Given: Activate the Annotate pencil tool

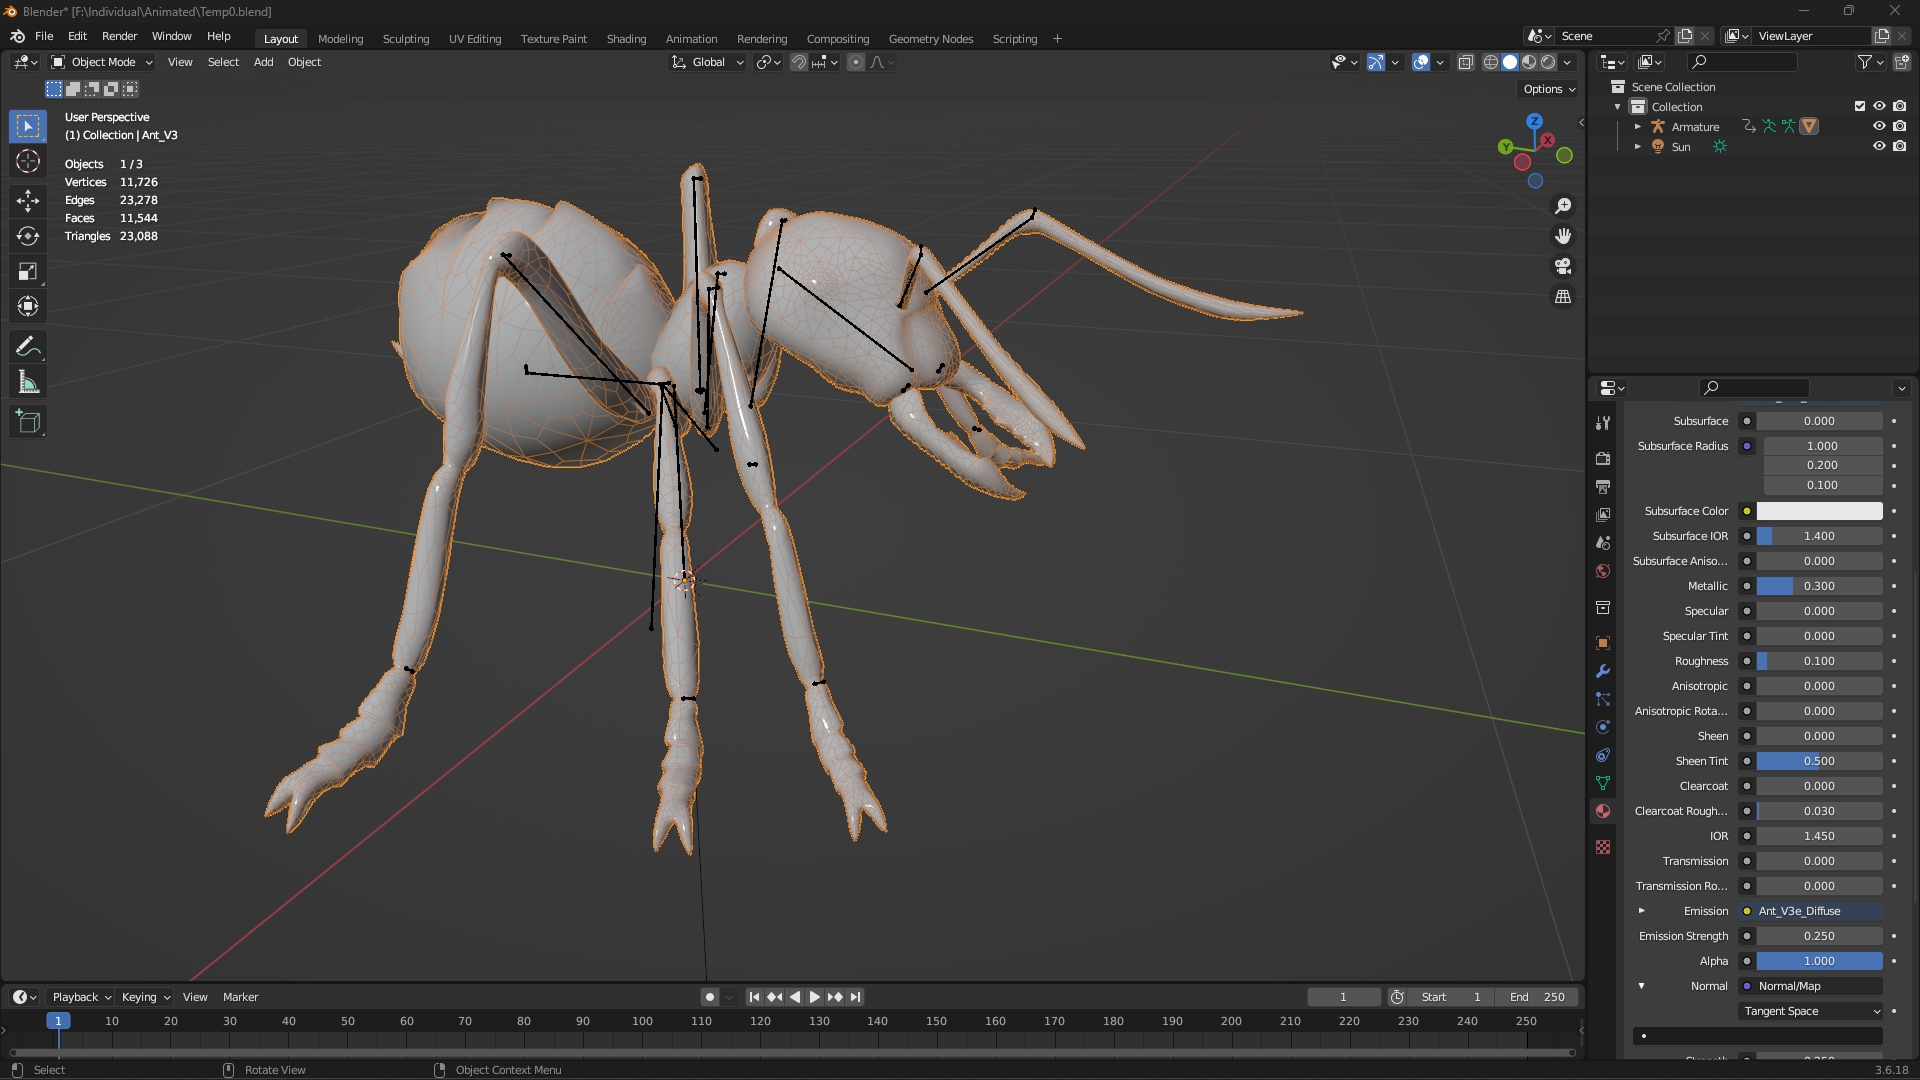Looking at the screenshot, I should 28,347.
